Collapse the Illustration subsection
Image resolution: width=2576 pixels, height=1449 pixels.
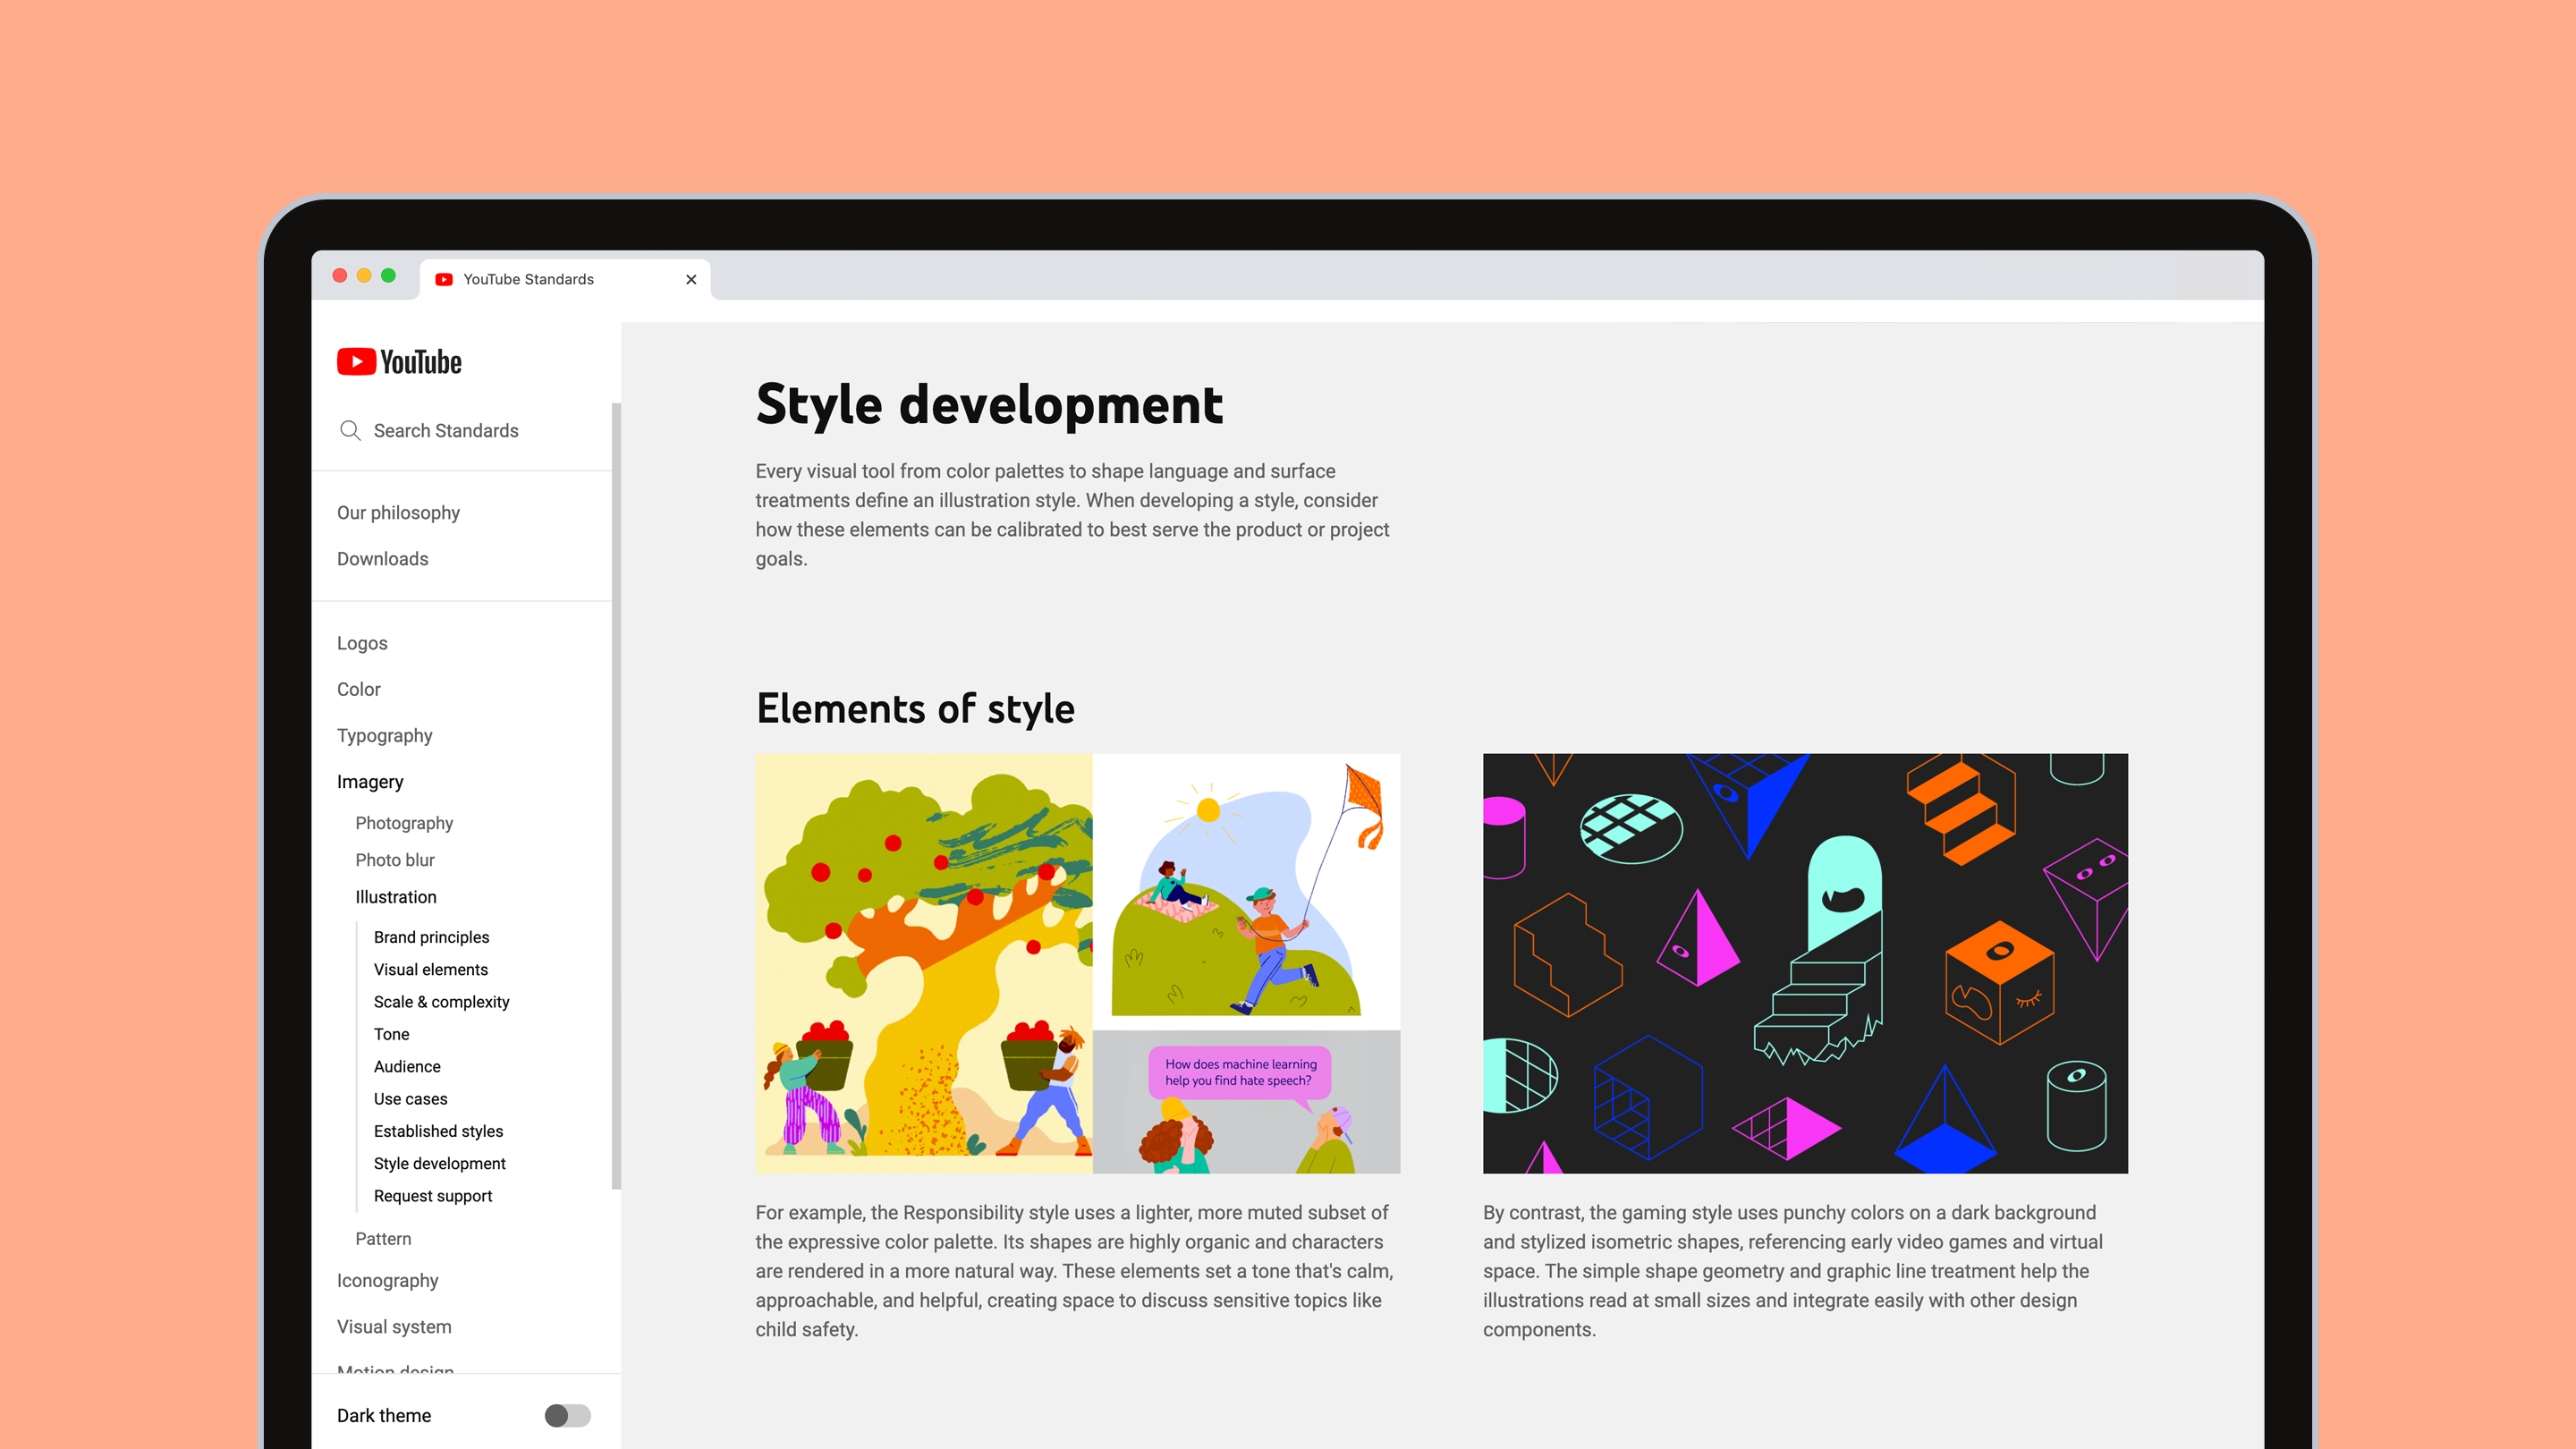pyautogui.click(x=396, y=897)
